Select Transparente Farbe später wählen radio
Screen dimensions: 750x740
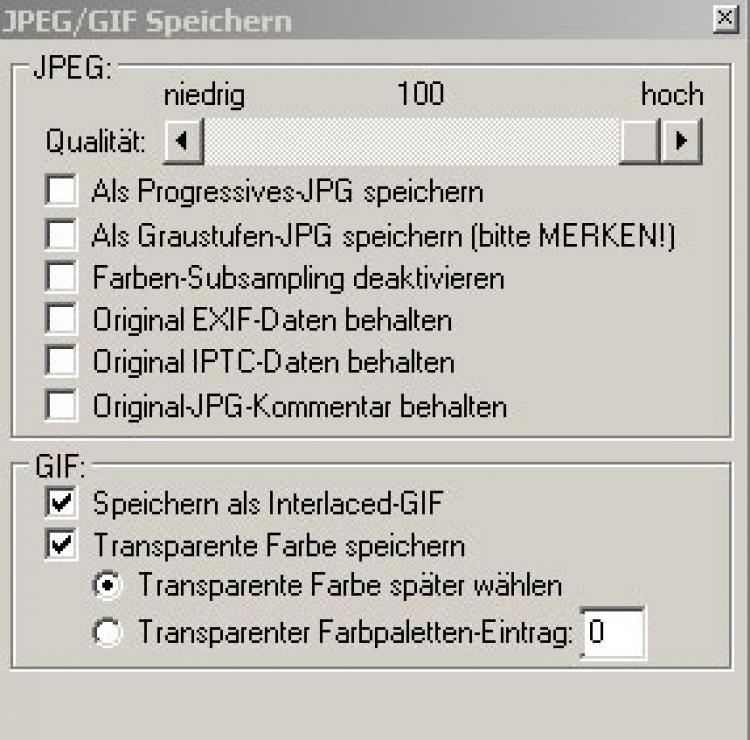pyautogui.click(x=108, y=585)
